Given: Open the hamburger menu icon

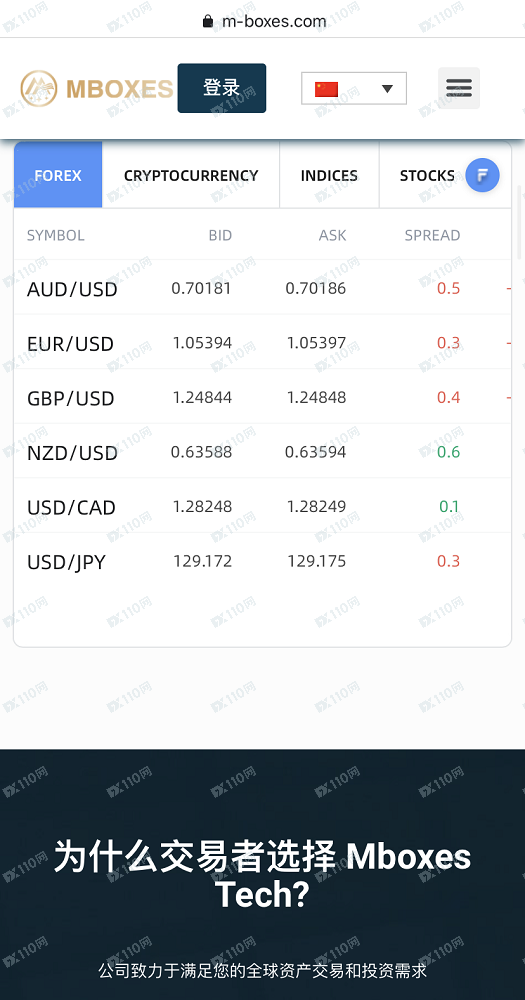Looking at the screenshot, I should 459,88.
